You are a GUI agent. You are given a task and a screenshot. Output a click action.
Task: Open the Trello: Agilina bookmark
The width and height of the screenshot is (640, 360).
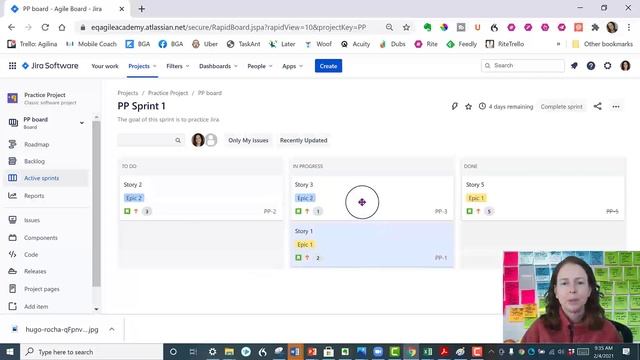pyautogui.click(x=33, y=44)
